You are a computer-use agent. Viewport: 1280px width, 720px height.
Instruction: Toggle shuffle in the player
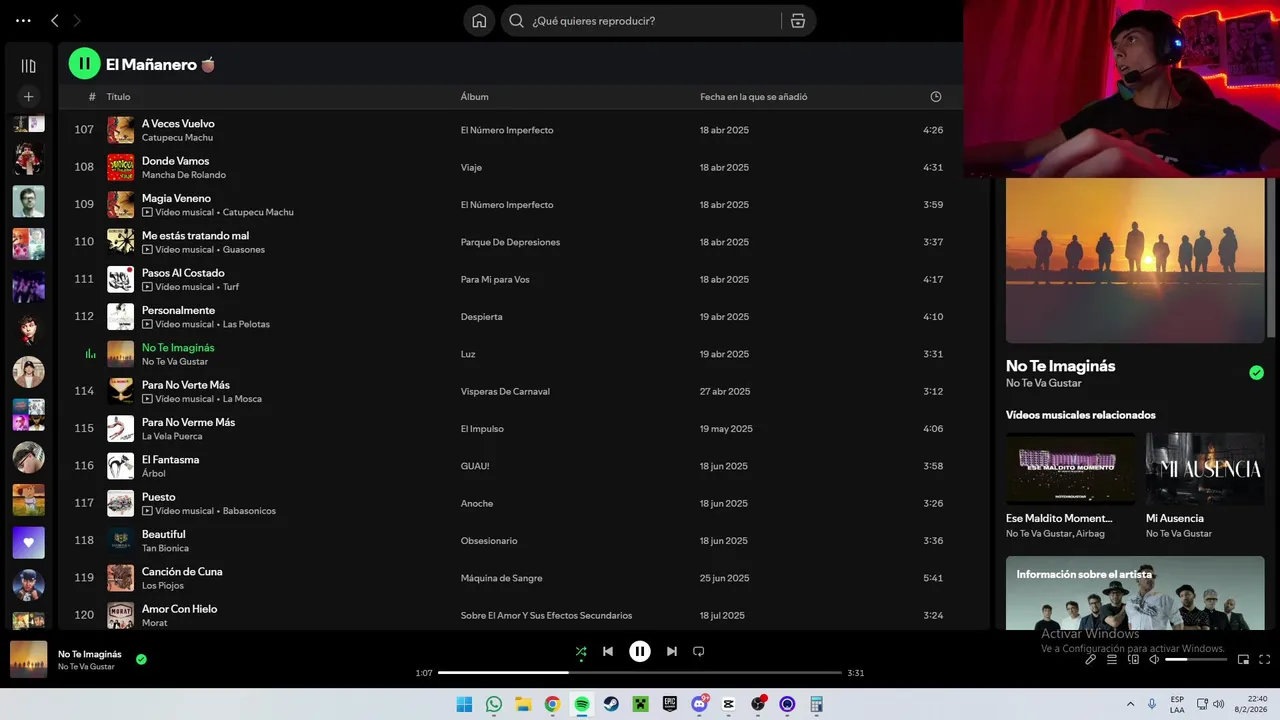click(581, 651)
